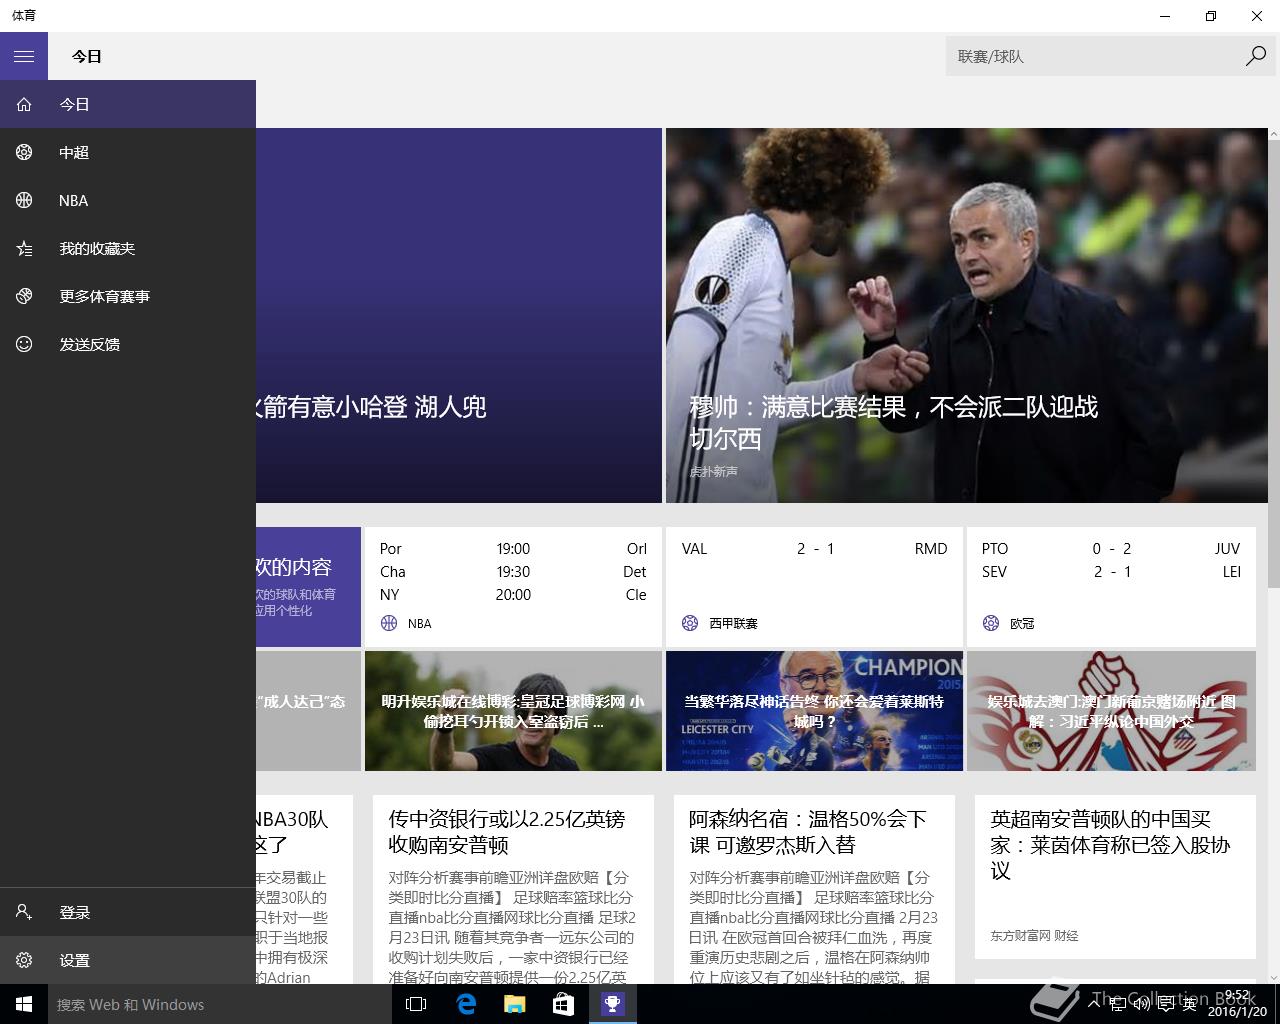The image size is (1280, 1024).
Task: Open 更多体育赛事 more sports
Action: (x=128, y=296)
